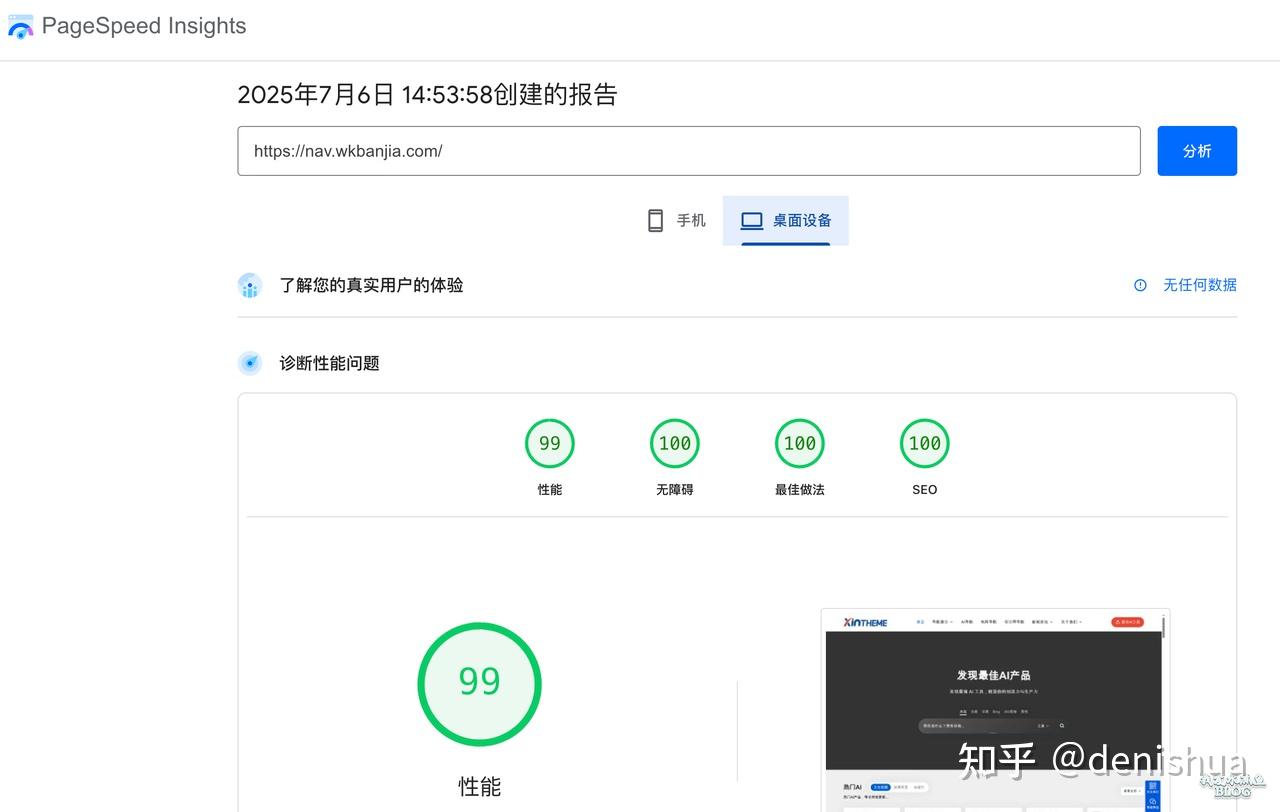Screen dimensions: 1280x812
Task: Click the 无障碍 label under its gauge
Action: 675,490
